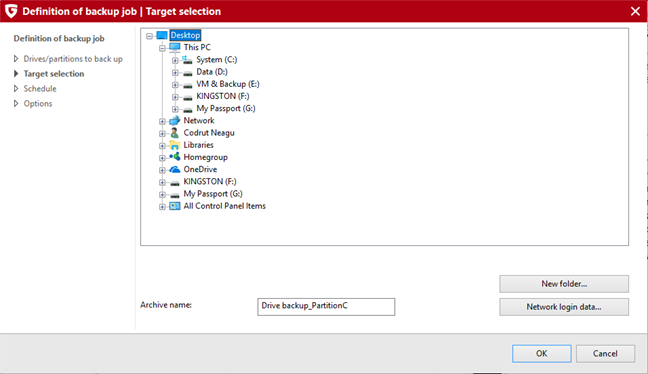The width and height of the screenshot is (648, 374).
Task: Click KINGSTON (F:) drive icon under This PC
Action: pos(188,98)
